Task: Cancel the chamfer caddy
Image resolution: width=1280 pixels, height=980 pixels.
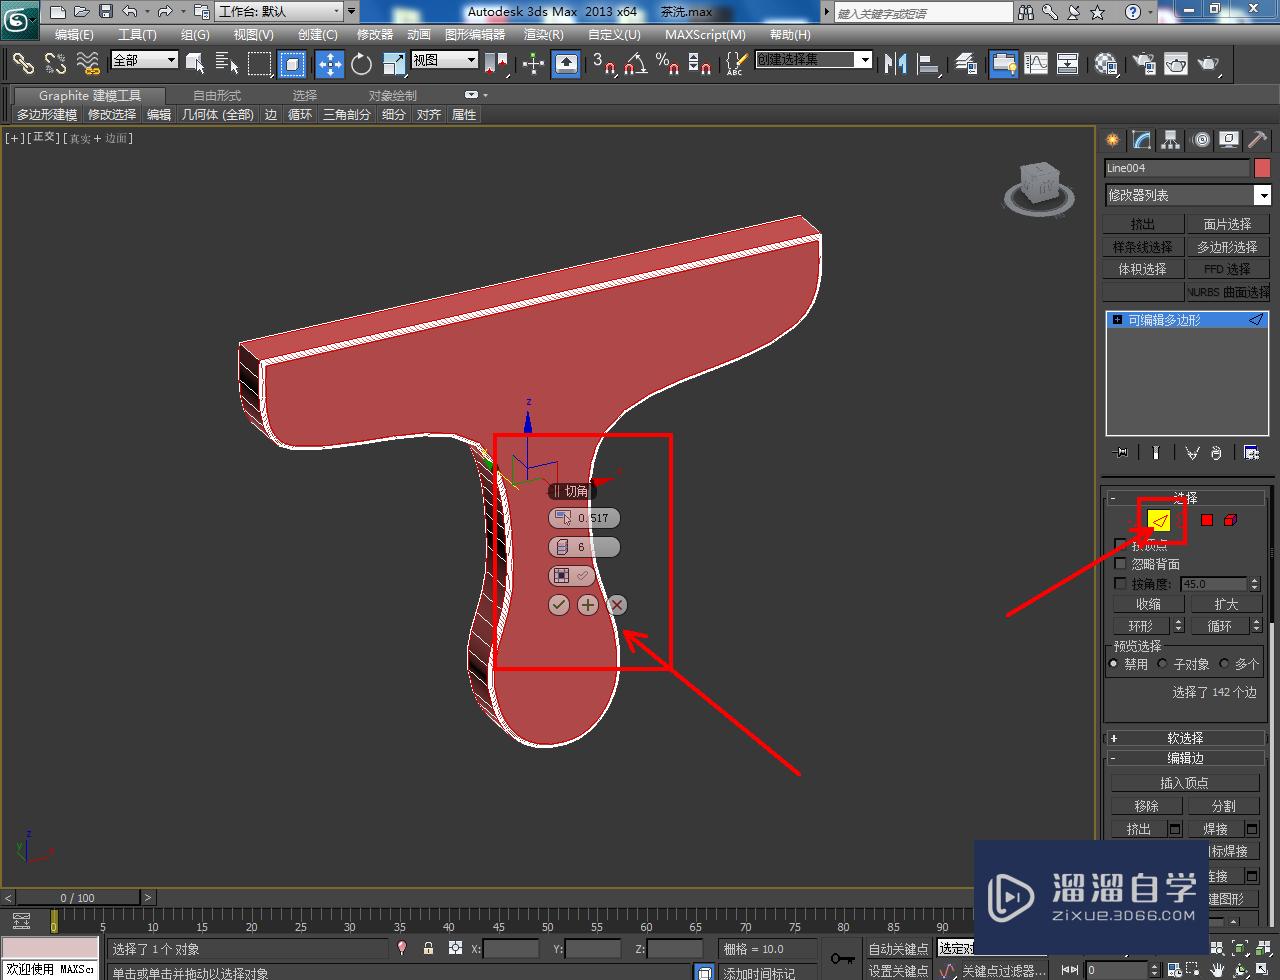Action: 617,605
